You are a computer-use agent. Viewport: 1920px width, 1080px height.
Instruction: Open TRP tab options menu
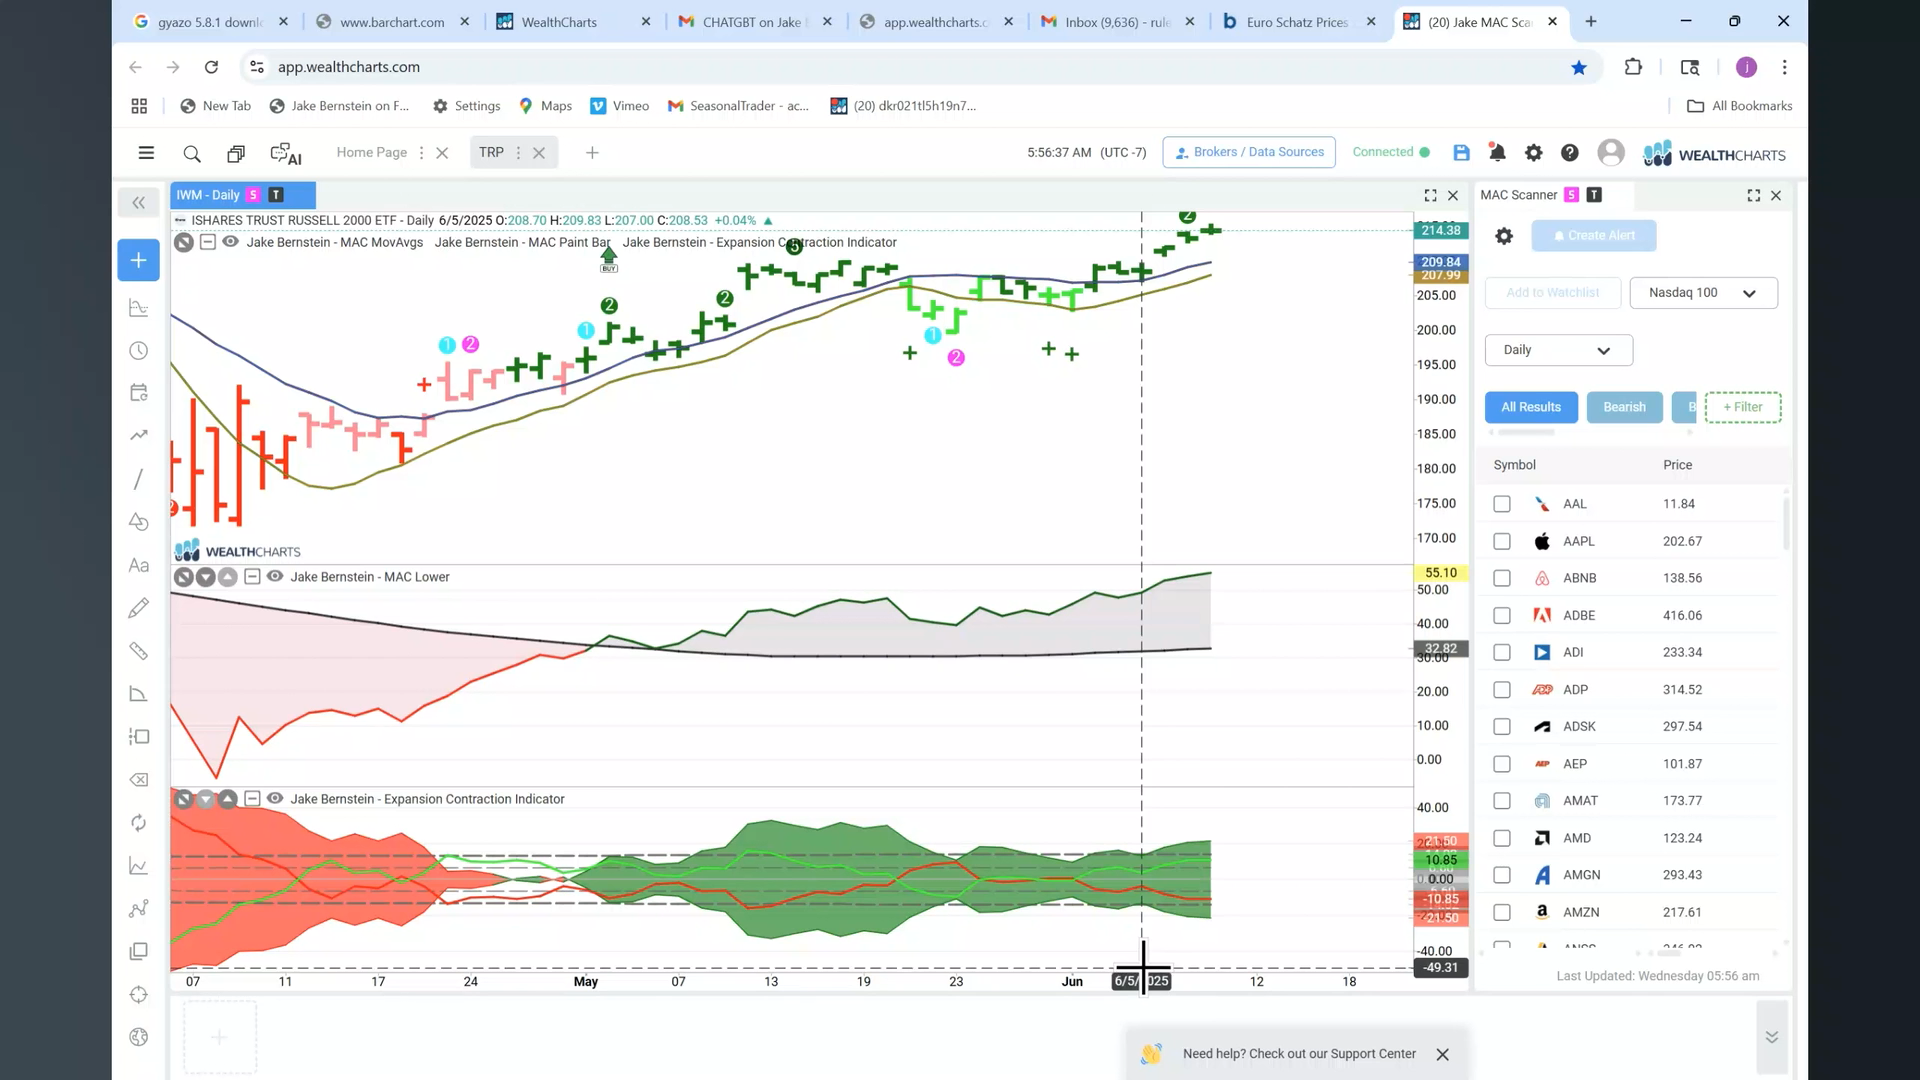(x=518, y=153)
